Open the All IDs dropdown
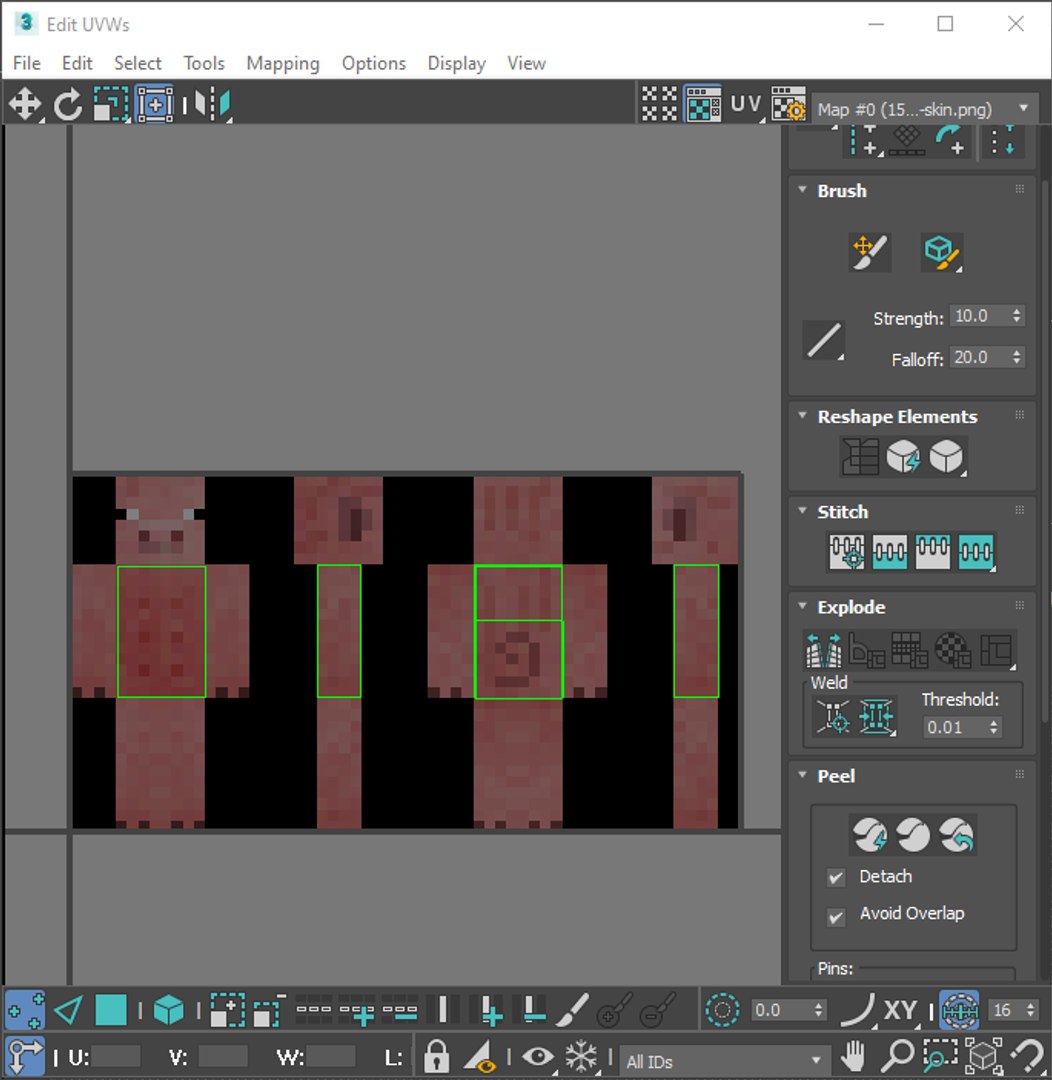This screenshot has height=1080, width=1052. (723, 1061)
